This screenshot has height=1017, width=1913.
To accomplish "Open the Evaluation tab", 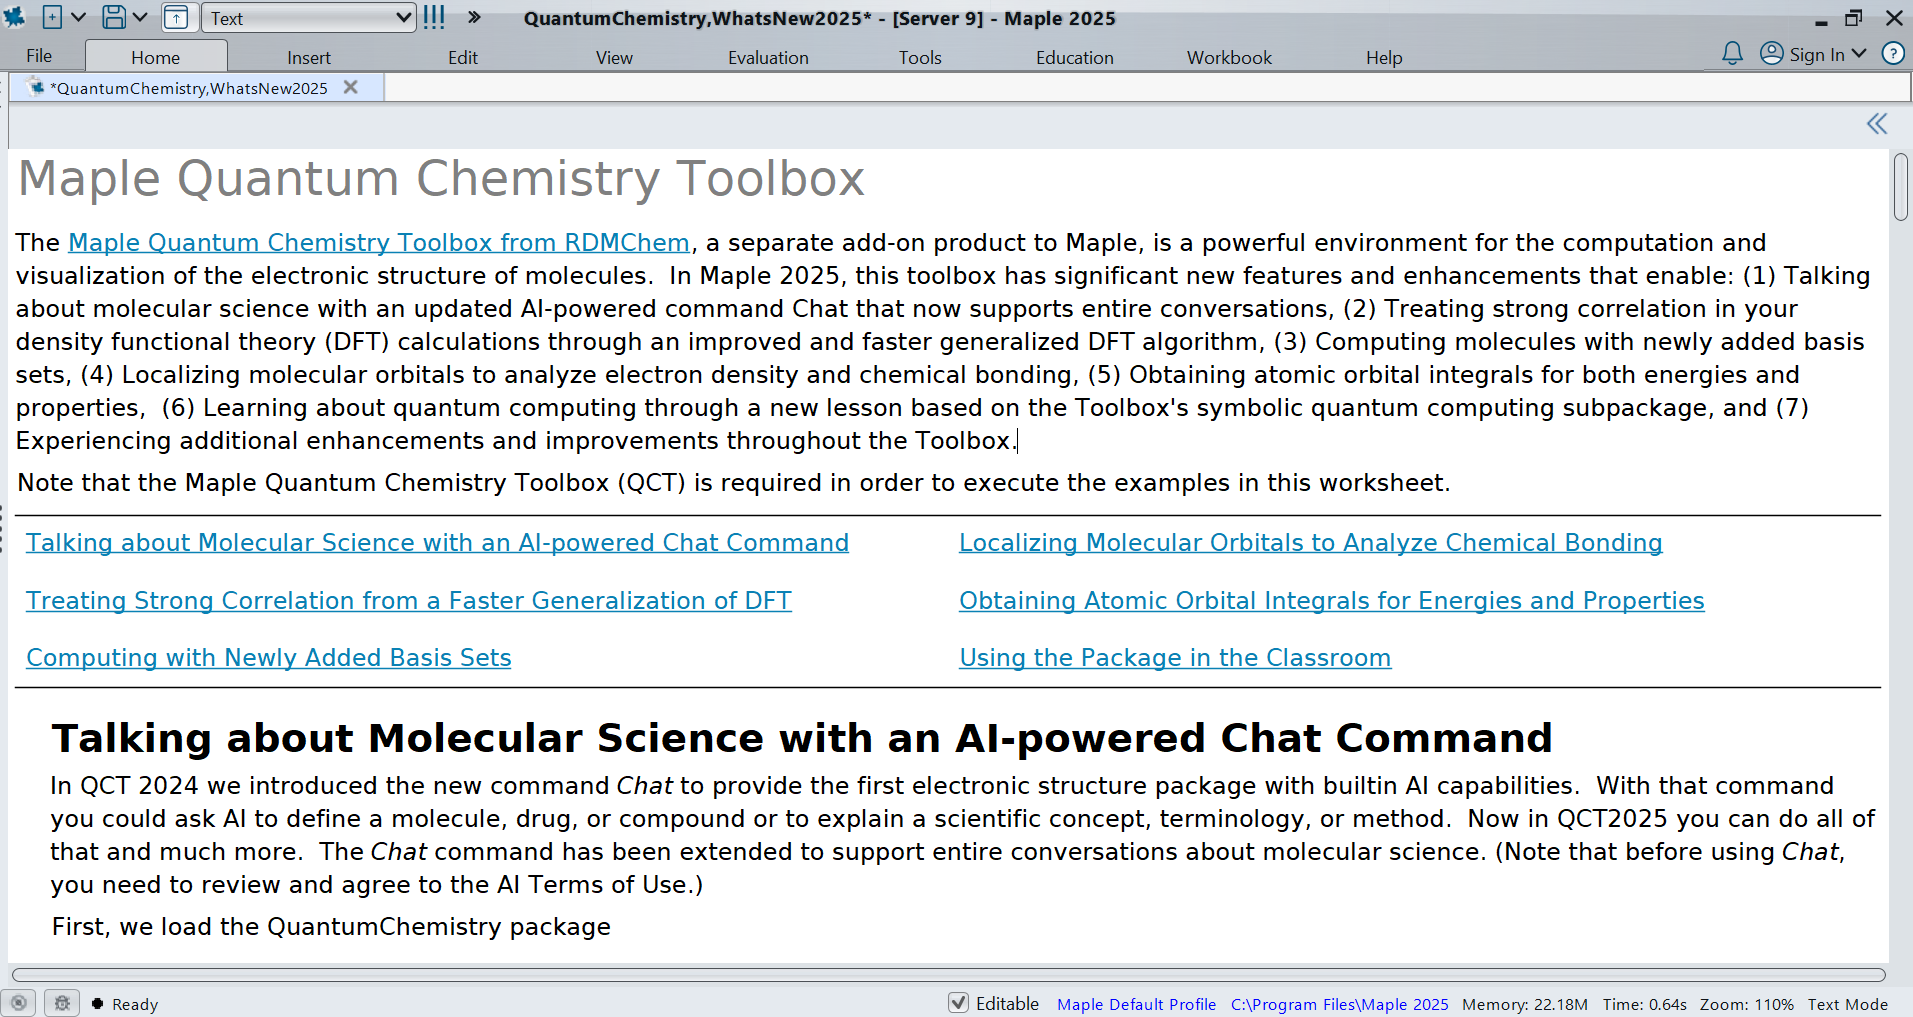I will [x=768, y=57].
